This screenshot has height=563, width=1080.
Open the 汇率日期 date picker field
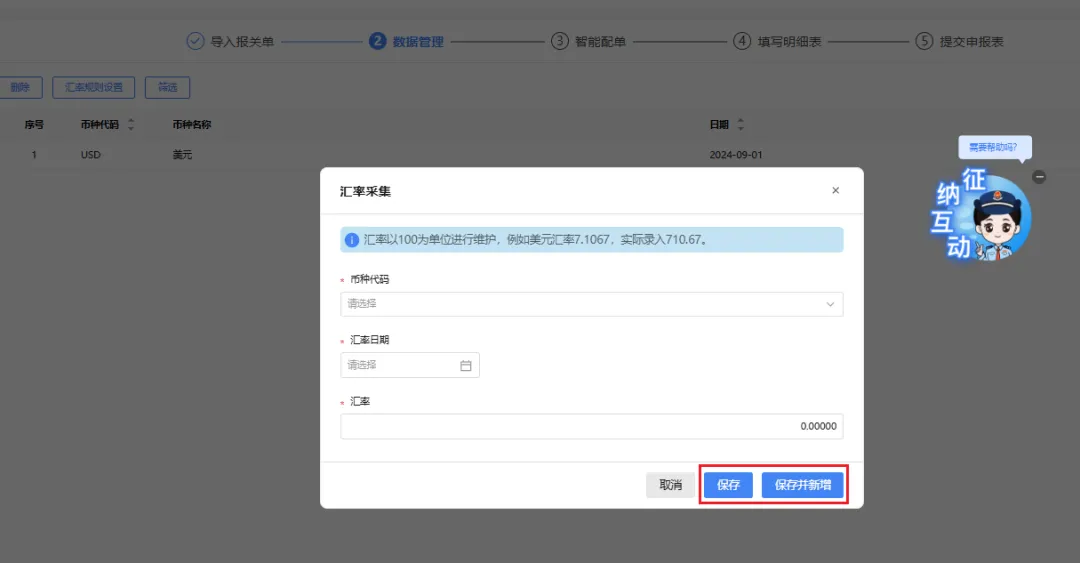(409, 365)
